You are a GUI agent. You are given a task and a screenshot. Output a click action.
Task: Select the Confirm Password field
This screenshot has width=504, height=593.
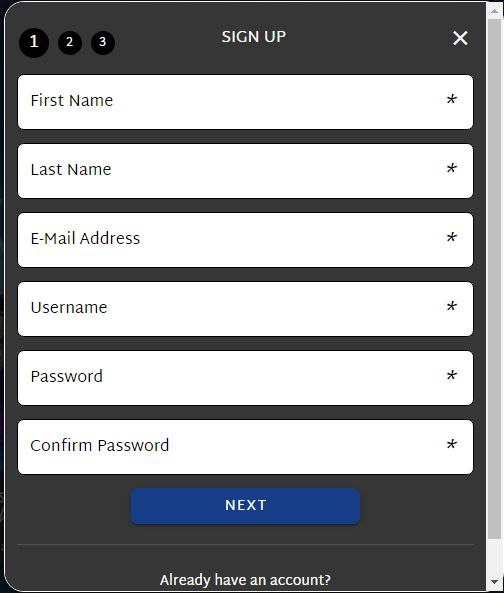click(x=245, y=447)
